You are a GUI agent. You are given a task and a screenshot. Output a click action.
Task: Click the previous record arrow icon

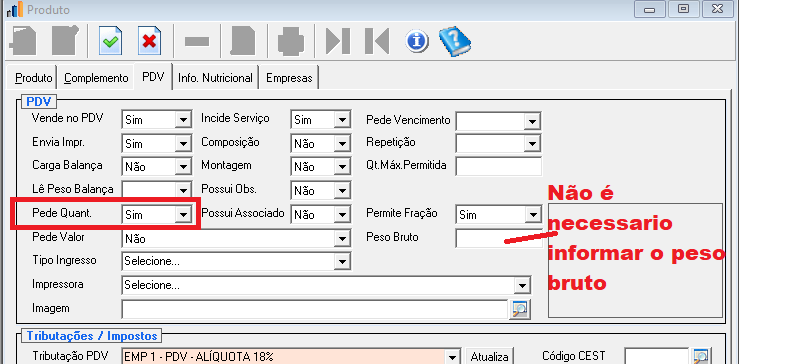click(x=377, y=41)
